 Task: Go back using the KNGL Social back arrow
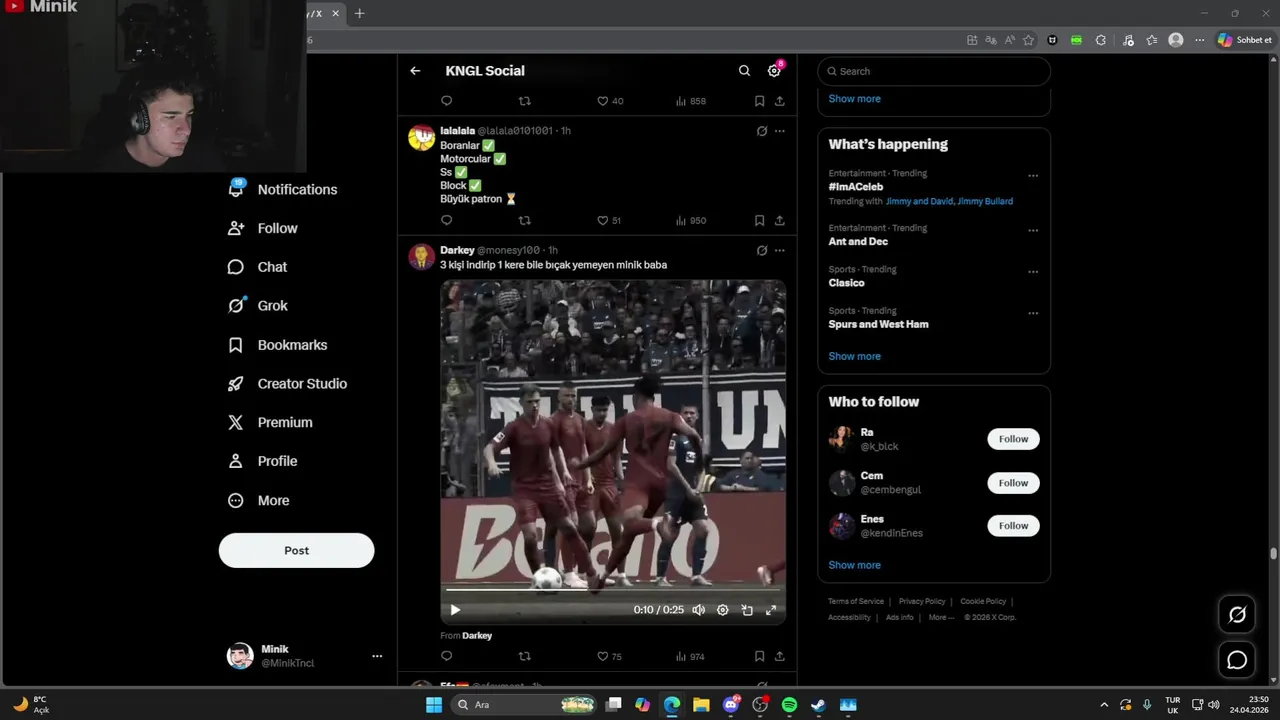415,71
